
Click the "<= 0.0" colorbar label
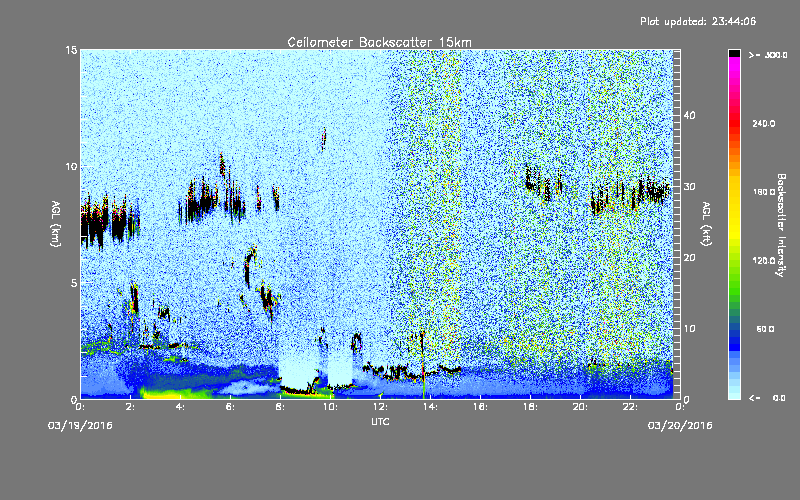pos(767,398)
